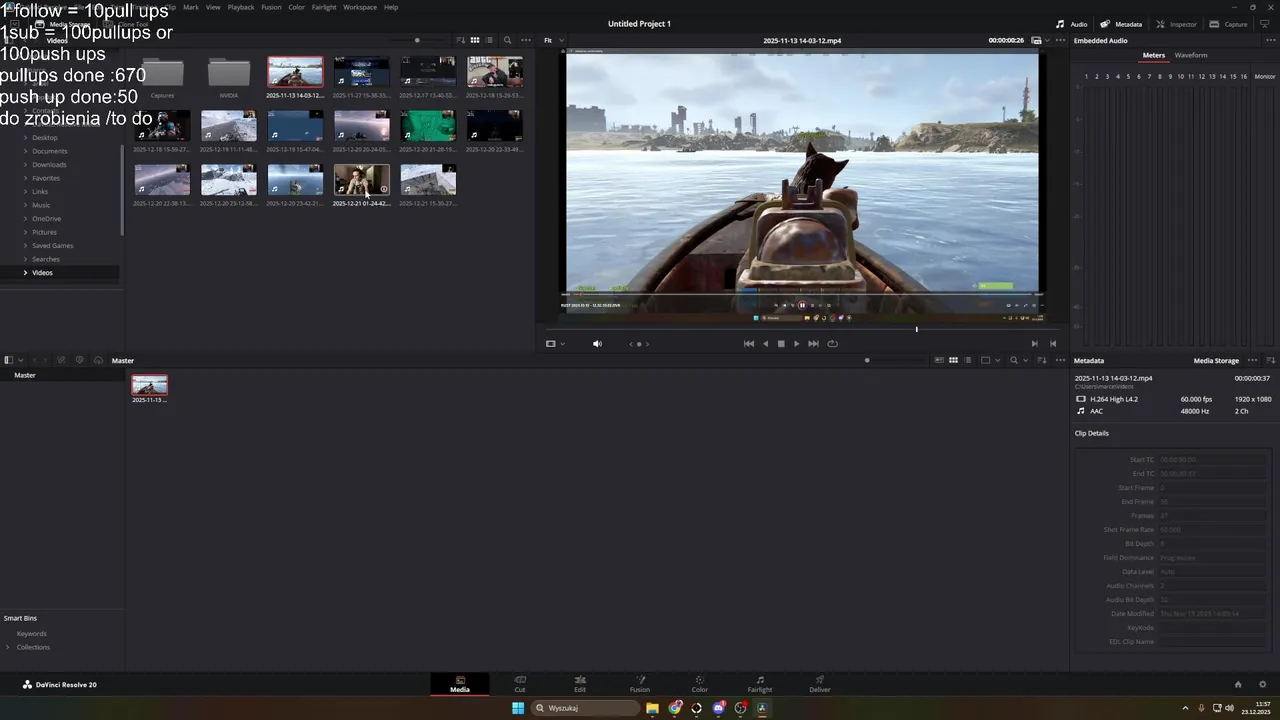Open Metadata panel options (three dots)

[1254, 360]
